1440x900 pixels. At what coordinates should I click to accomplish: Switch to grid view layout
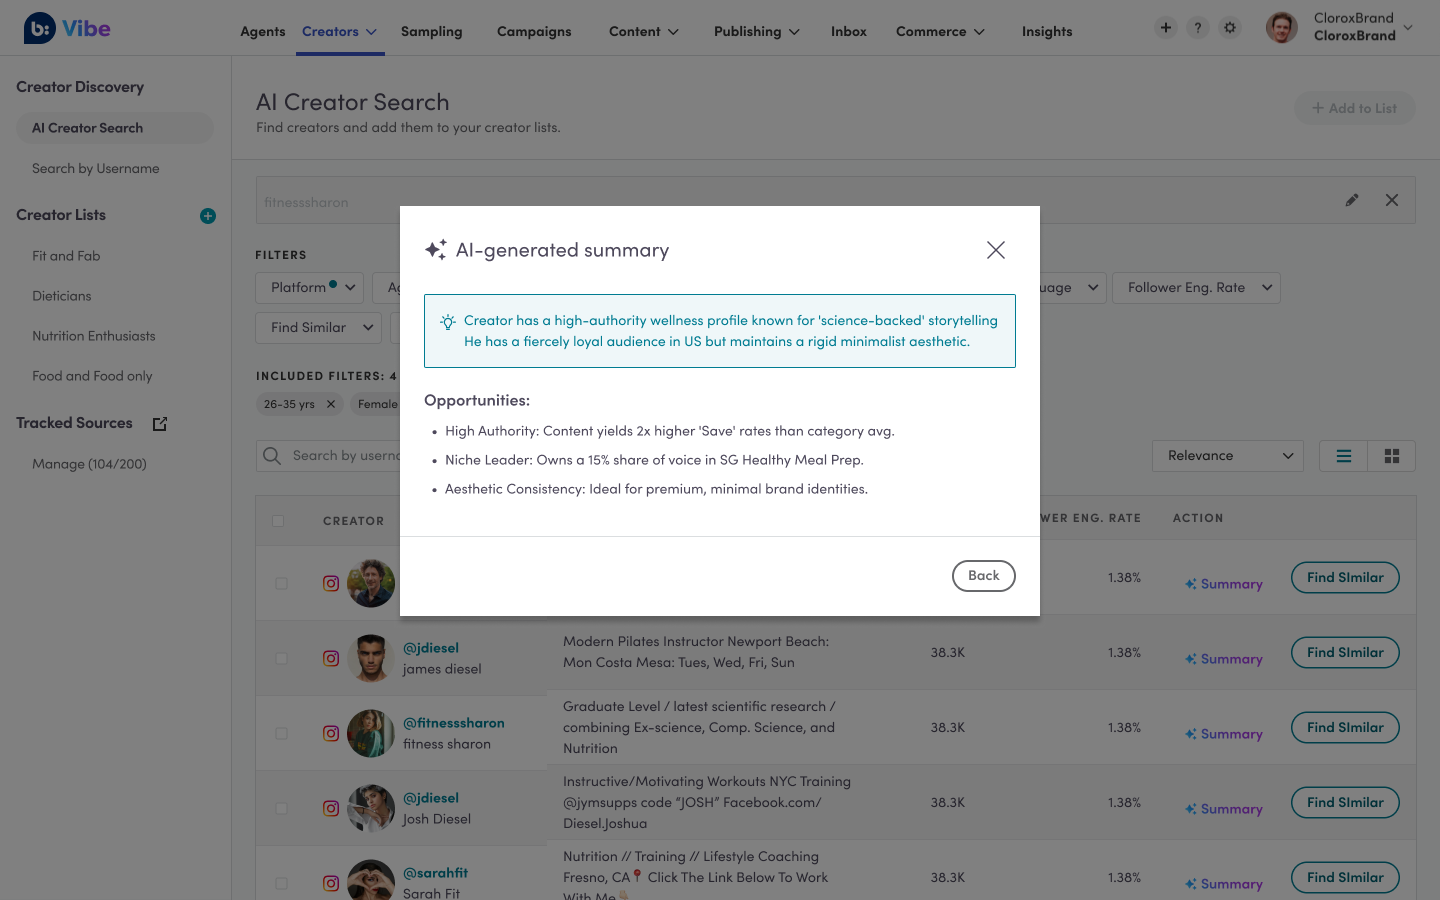[1392, 456]
